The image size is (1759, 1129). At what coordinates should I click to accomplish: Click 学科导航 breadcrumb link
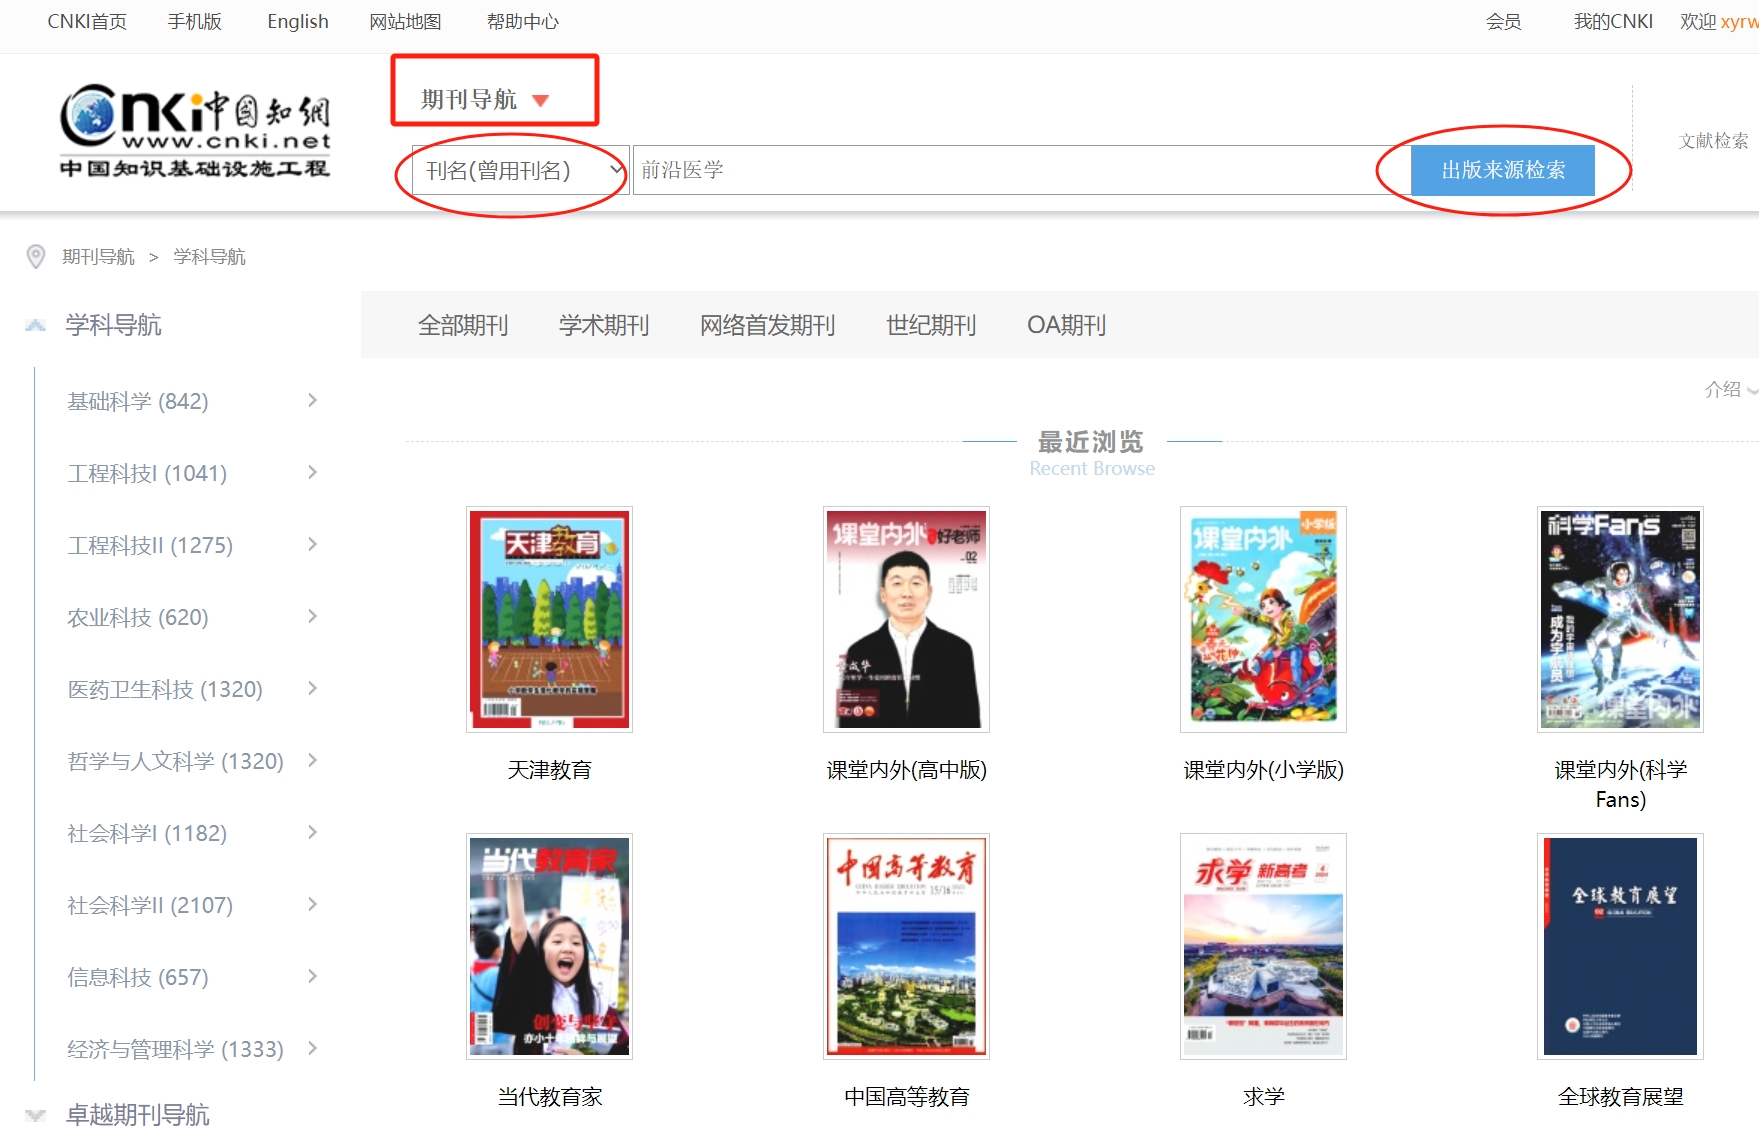(209, 257)
